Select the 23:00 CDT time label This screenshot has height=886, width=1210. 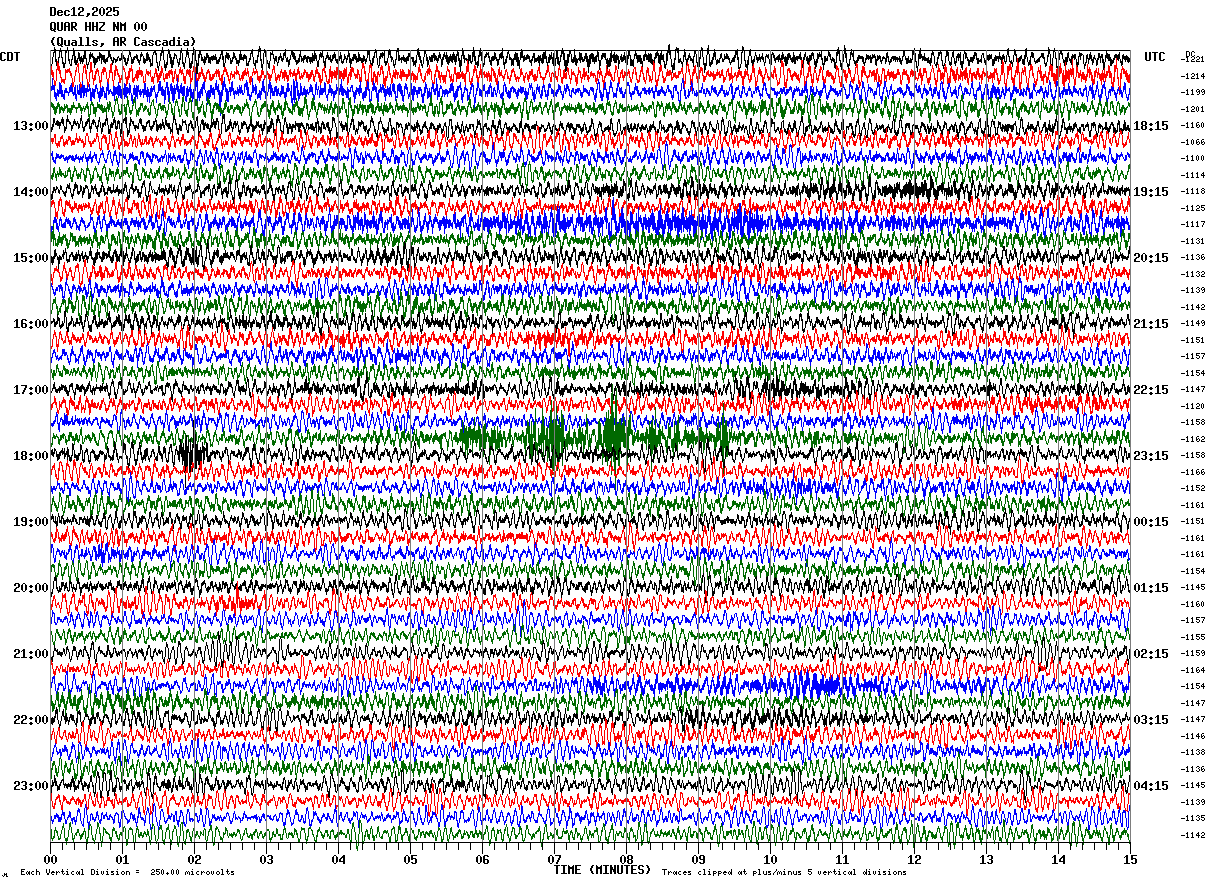point(30,786)
